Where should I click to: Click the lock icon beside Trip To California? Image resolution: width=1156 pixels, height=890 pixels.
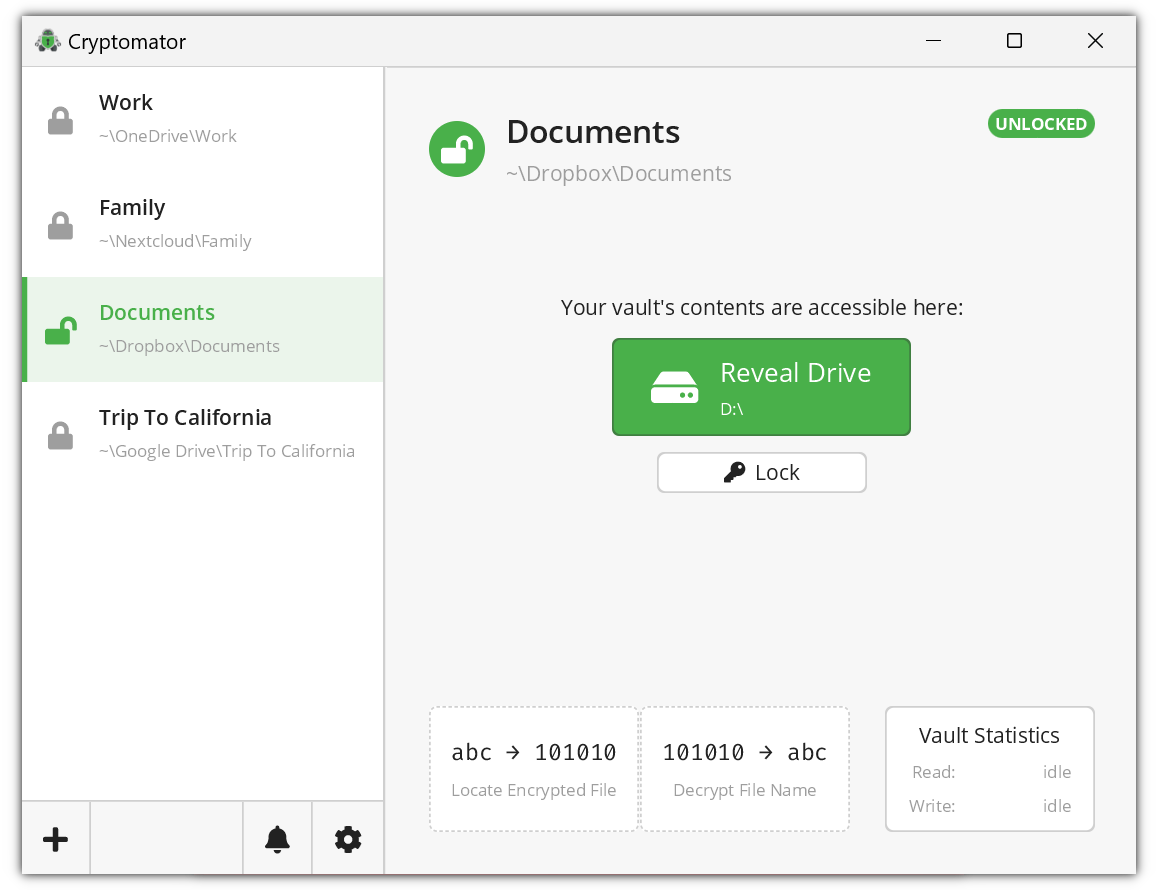click(60, 435)
